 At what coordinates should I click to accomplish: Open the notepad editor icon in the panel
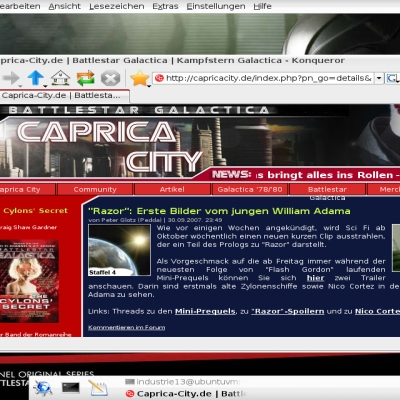click(98, 388)
